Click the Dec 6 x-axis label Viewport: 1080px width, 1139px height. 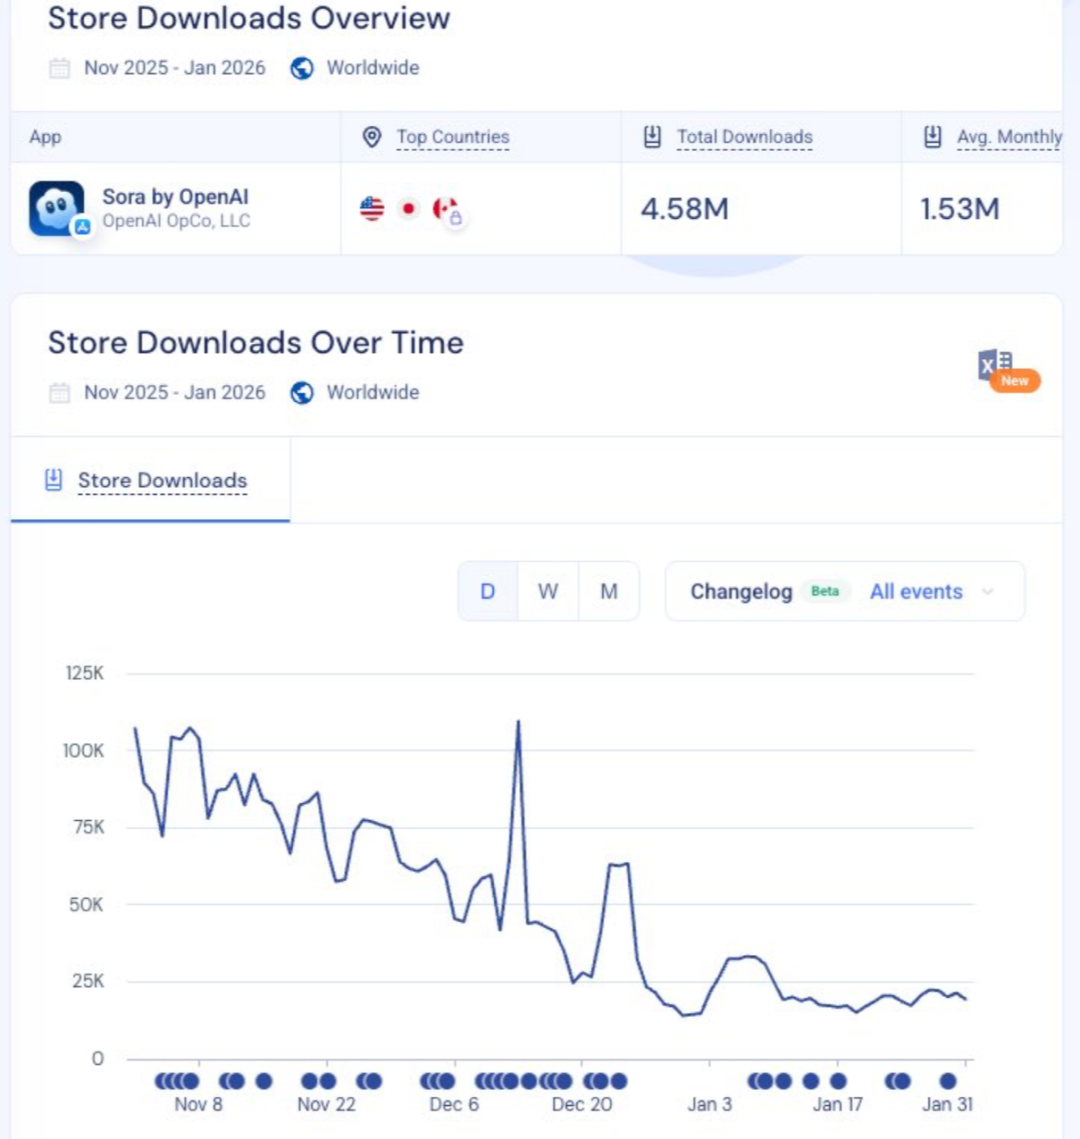(454, 1105)
